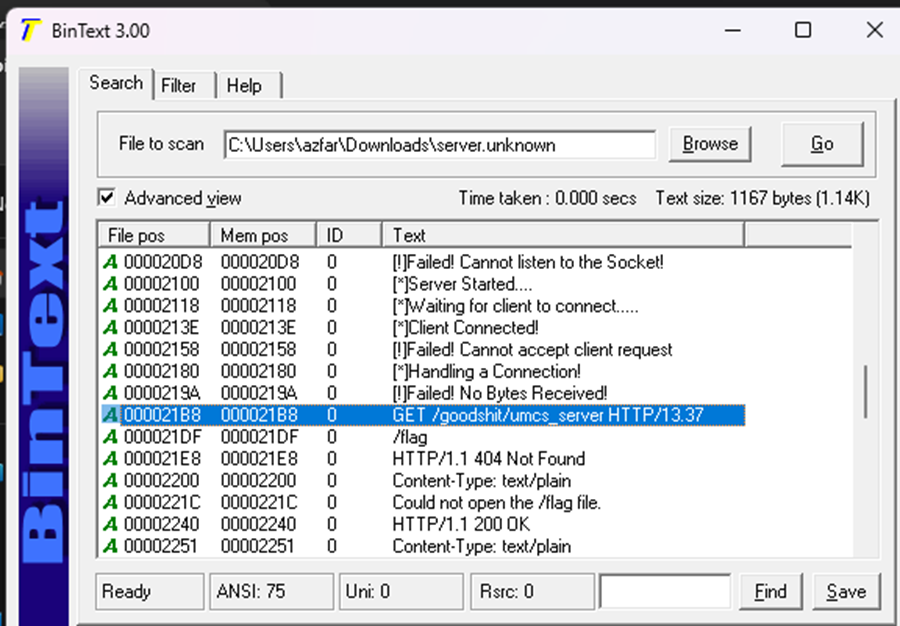The image size is (900, 626).
Task: Click the A icon on the highlighted GET row
Action: [x=110, y=415]
